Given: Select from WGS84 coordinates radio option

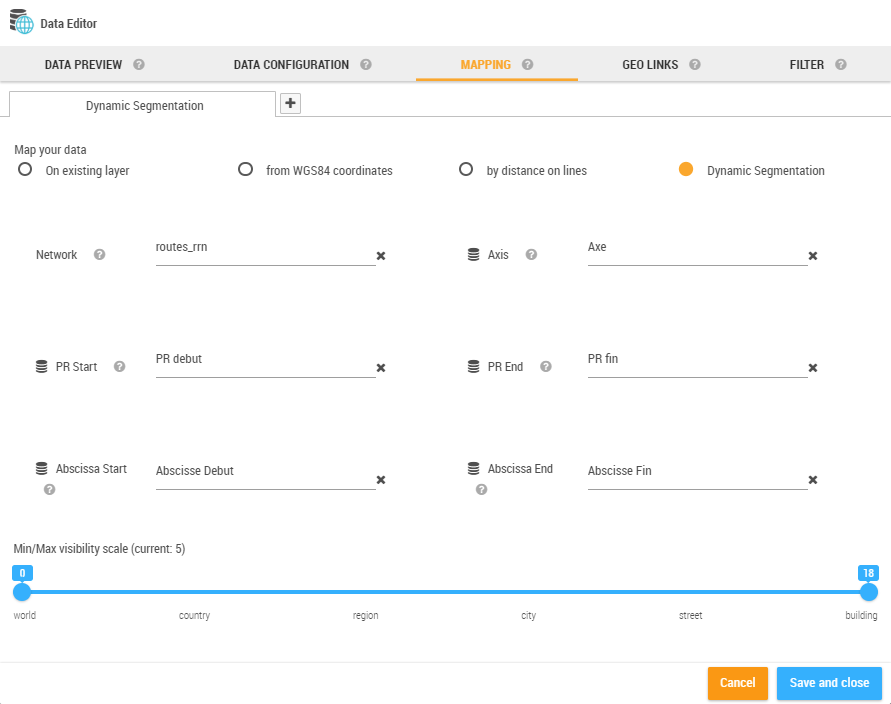Looking at the screenshot, I should tap(245, 170).
